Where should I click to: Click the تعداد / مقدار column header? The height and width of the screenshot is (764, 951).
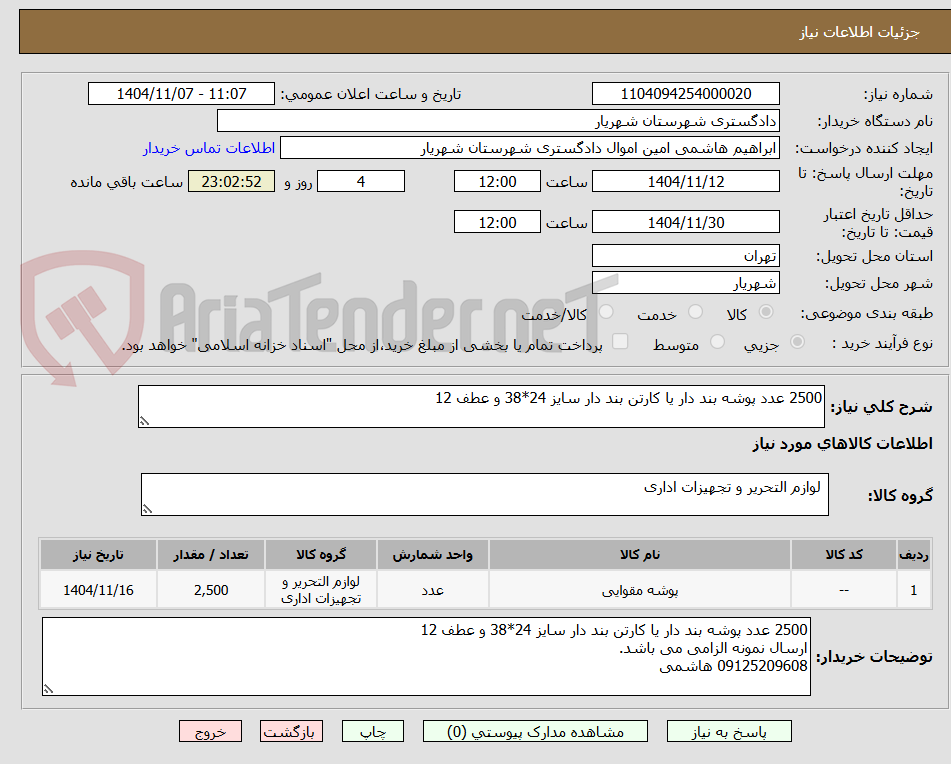pyautogui.click(x=211, y=555)
